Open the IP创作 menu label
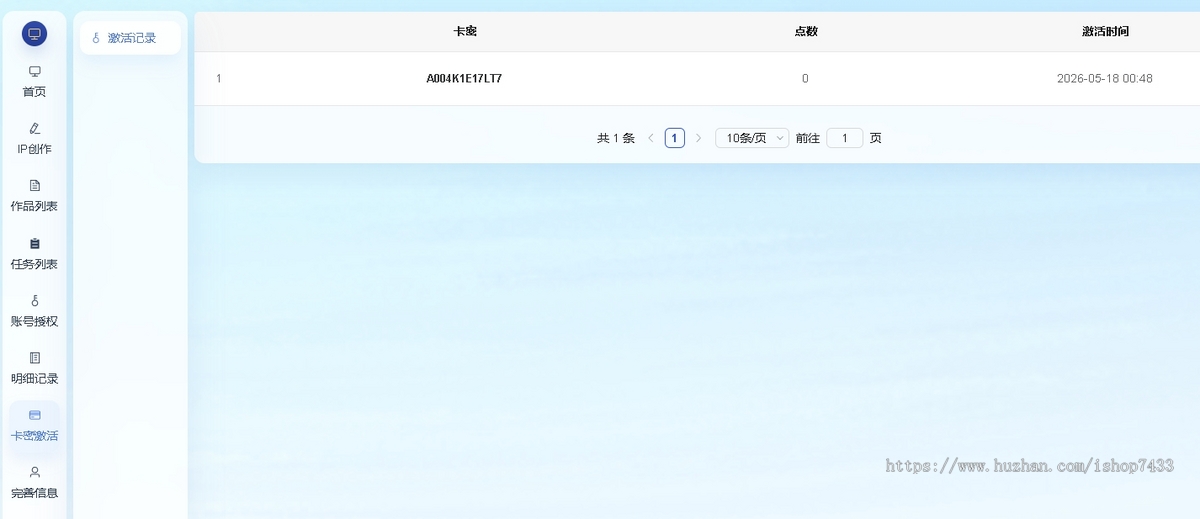This screenshot has width=1200, height=519. 35,149
